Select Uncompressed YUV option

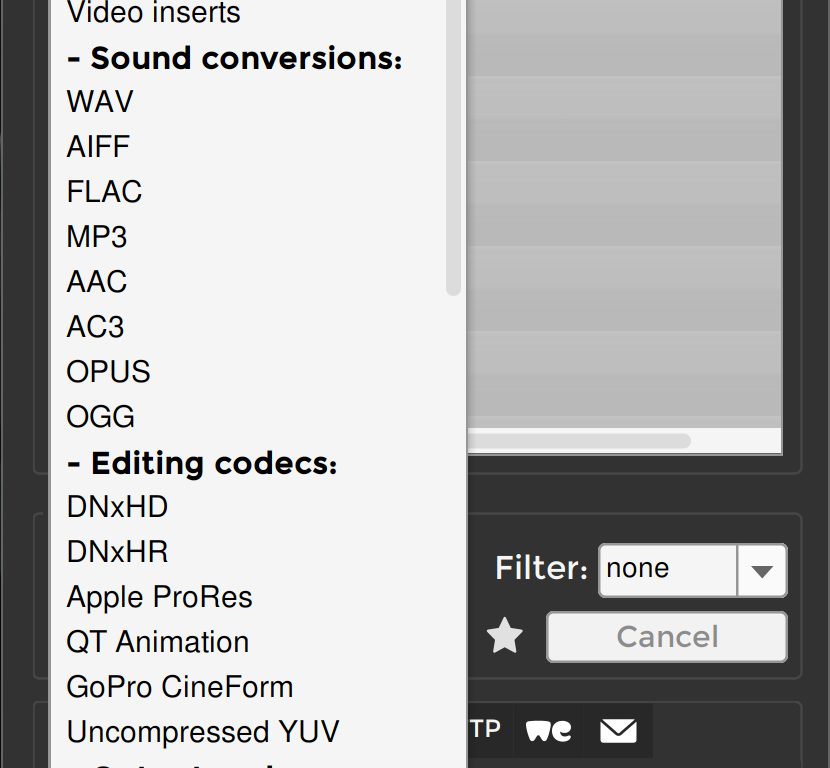[x=203, y=732]
